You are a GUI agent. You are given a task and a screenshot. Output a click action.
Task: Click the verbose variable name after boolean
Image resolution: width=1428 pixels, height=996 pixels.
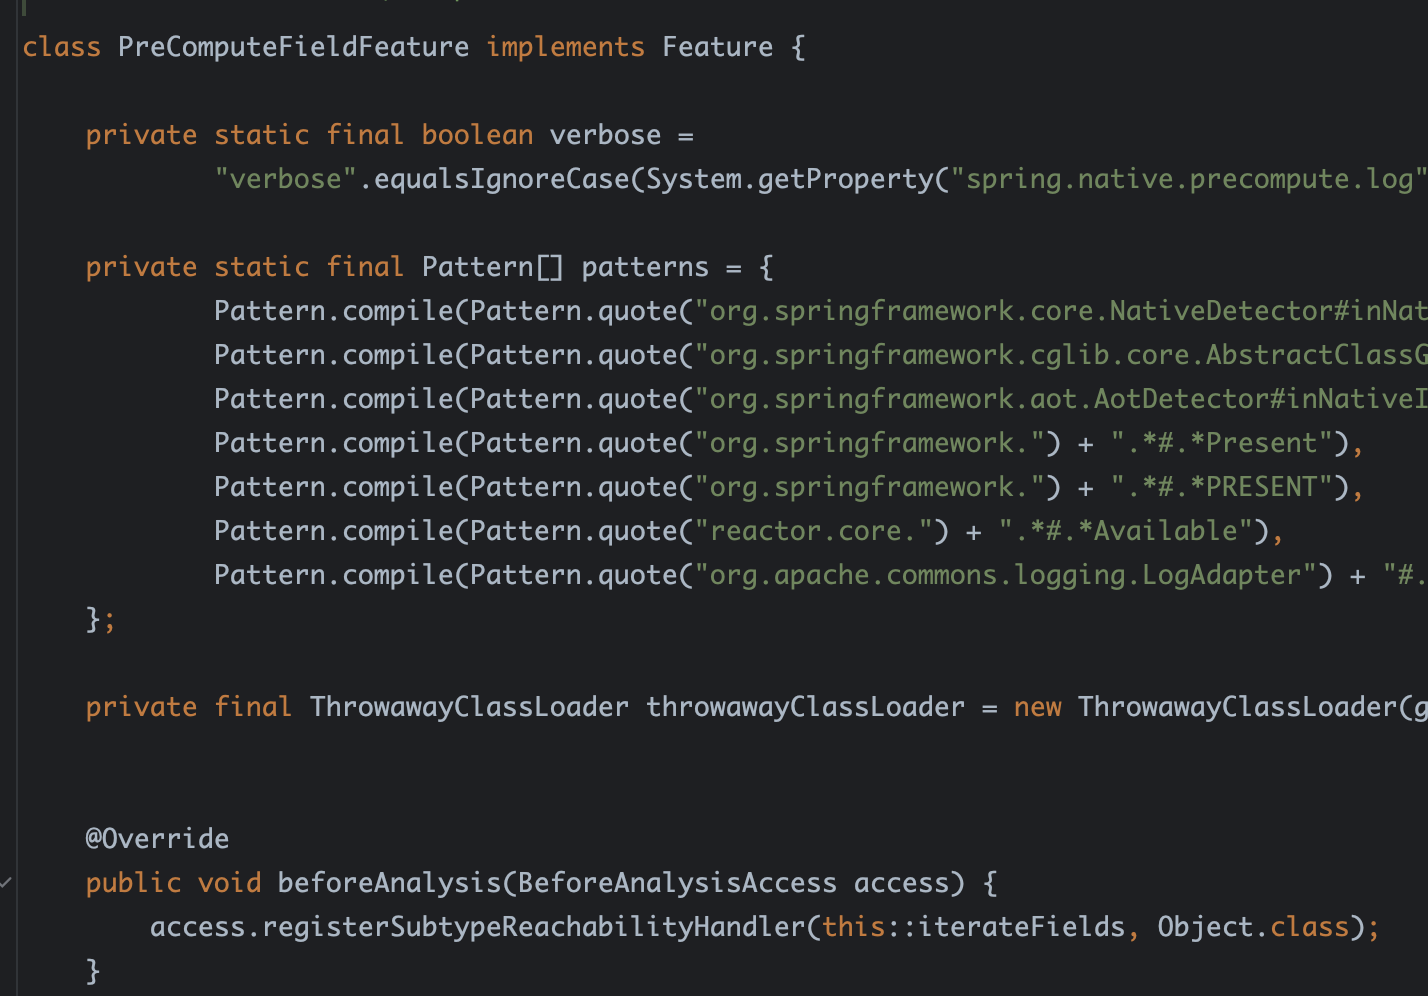pyautogui.click(x=605, y=135)
